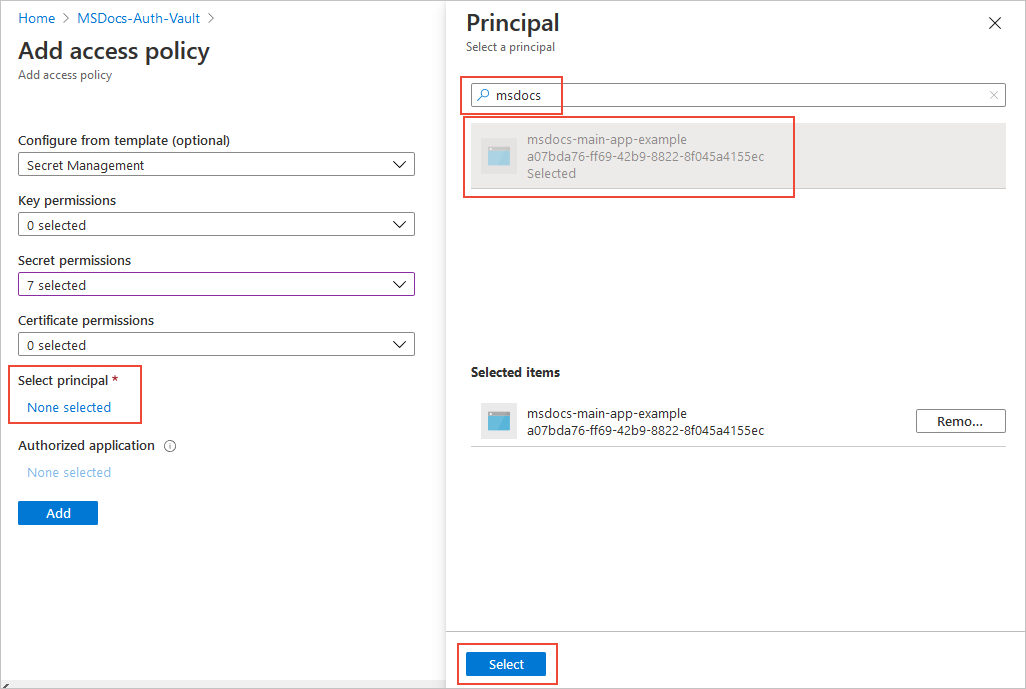Click the app icon of msdocs-main-app-example search result
Screen dimensions: 1026x689
click(499, 156)
